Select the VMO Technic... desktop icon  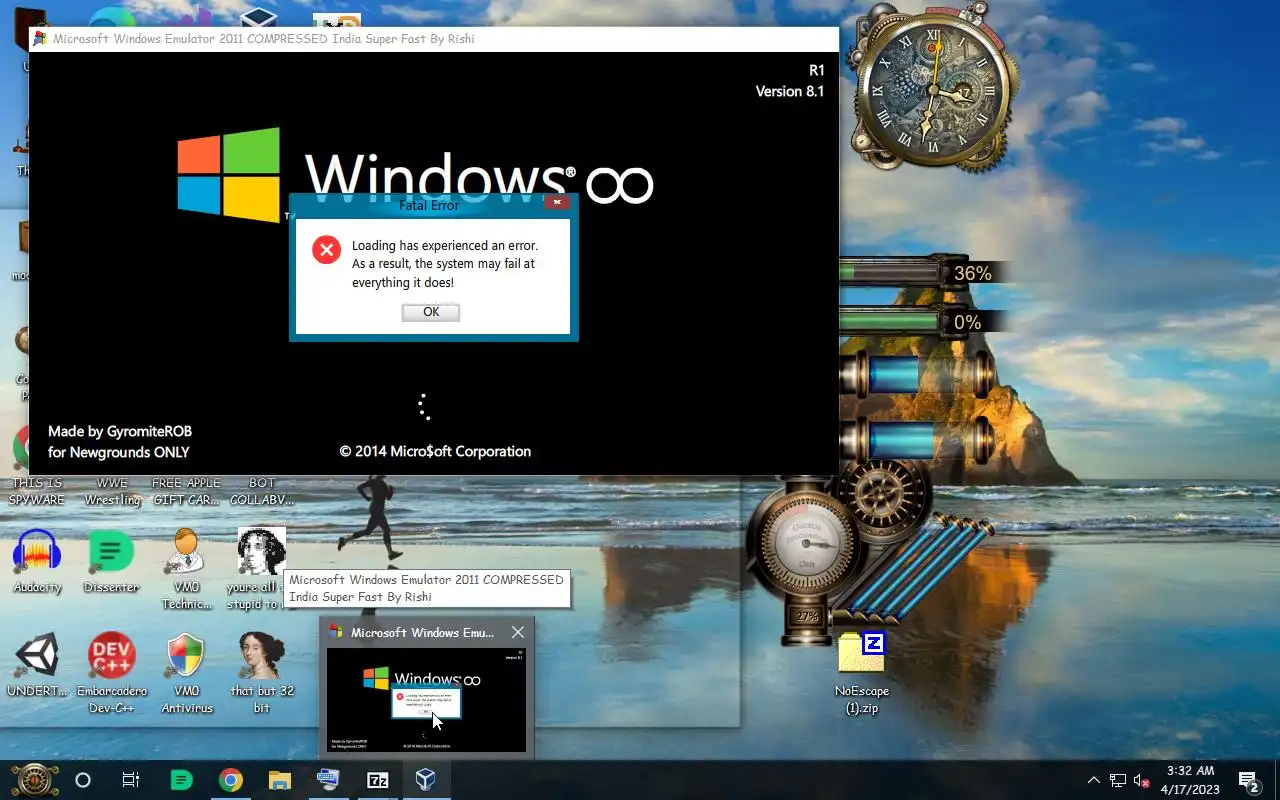pyautogui.click(x=186, y=569)
